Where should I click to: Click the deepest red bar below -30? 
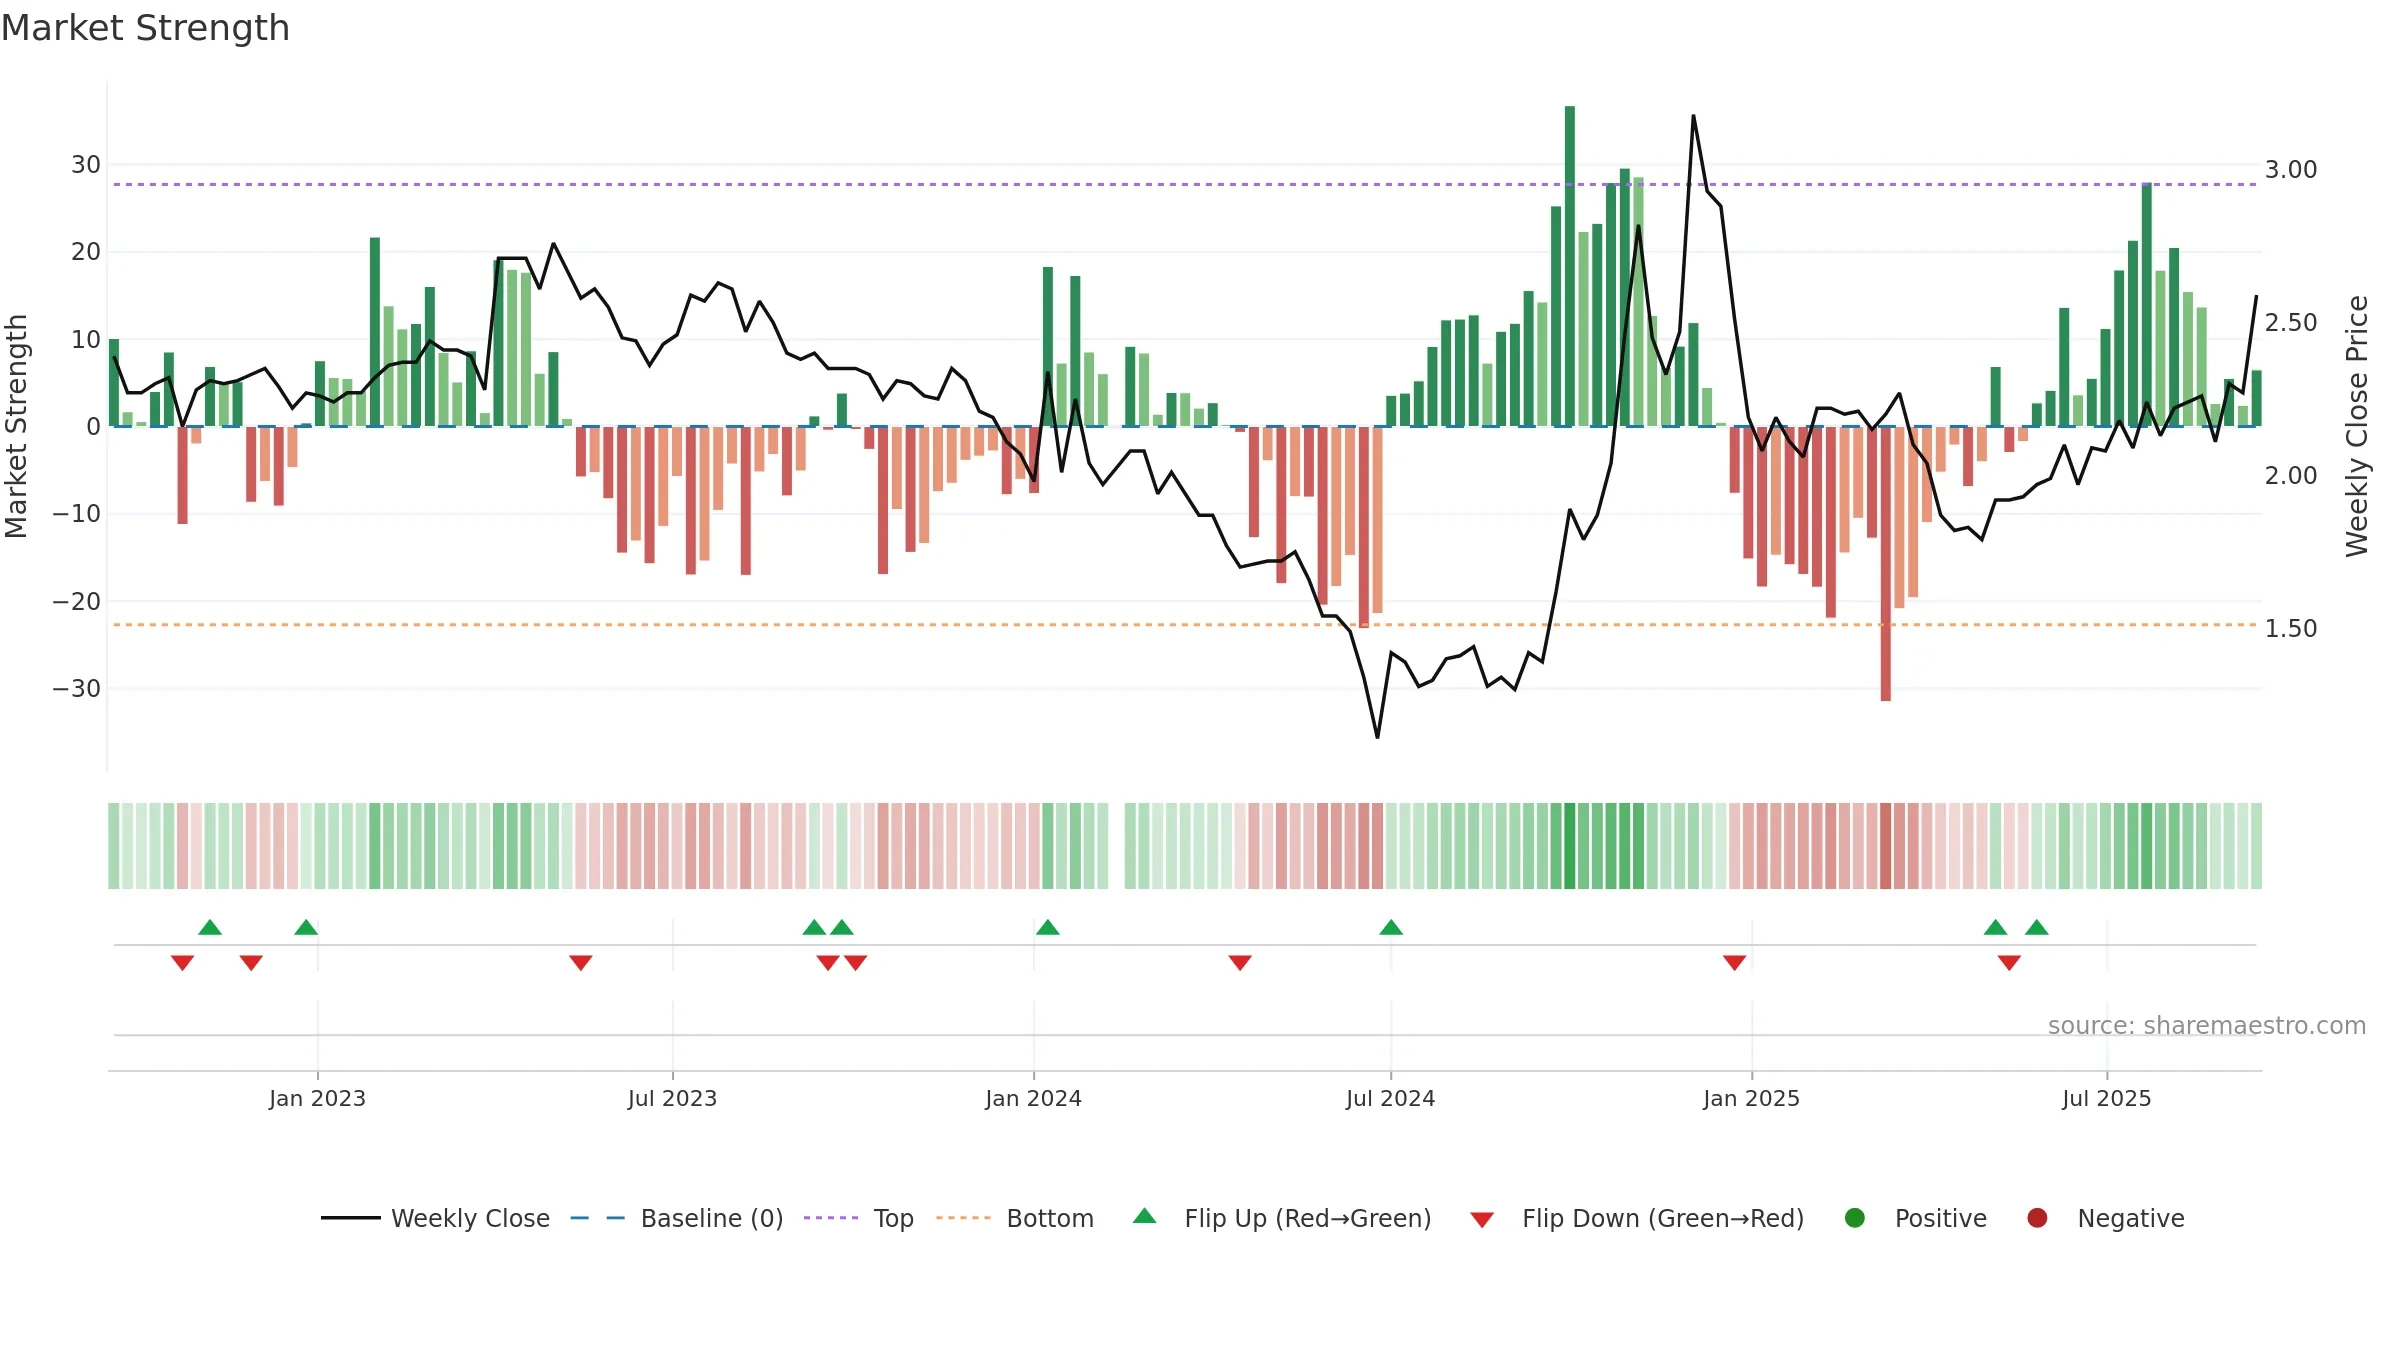(x=1886, y=563)
